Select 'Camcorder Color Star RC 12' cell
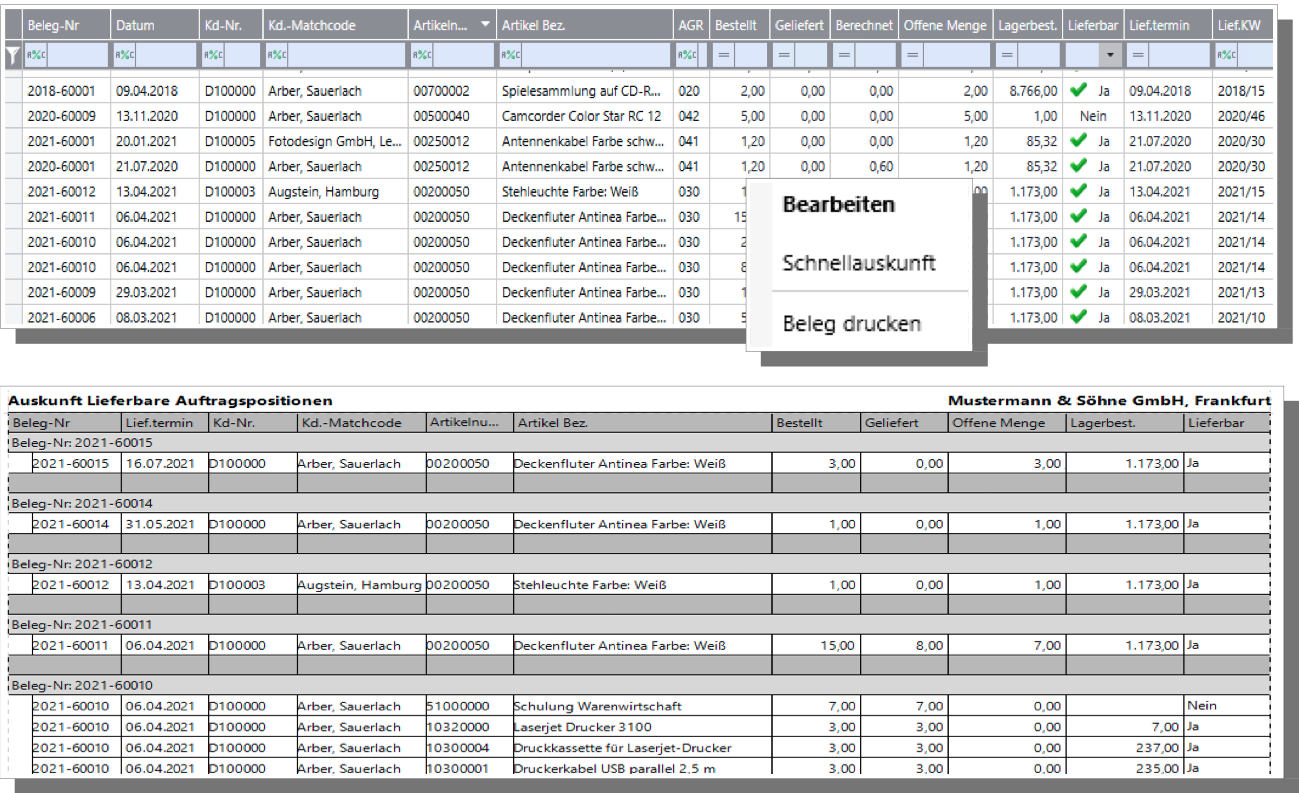Screen dimensions: 1299x793 [582, 116]
